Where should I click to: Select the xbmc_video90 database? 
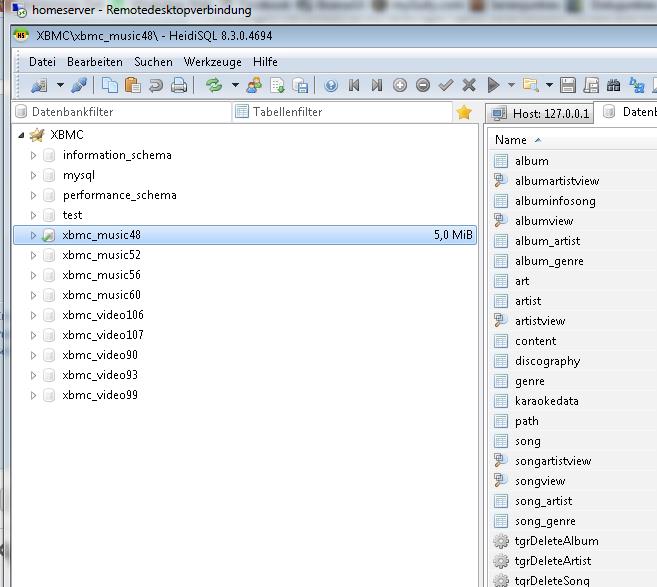point(100,355)
